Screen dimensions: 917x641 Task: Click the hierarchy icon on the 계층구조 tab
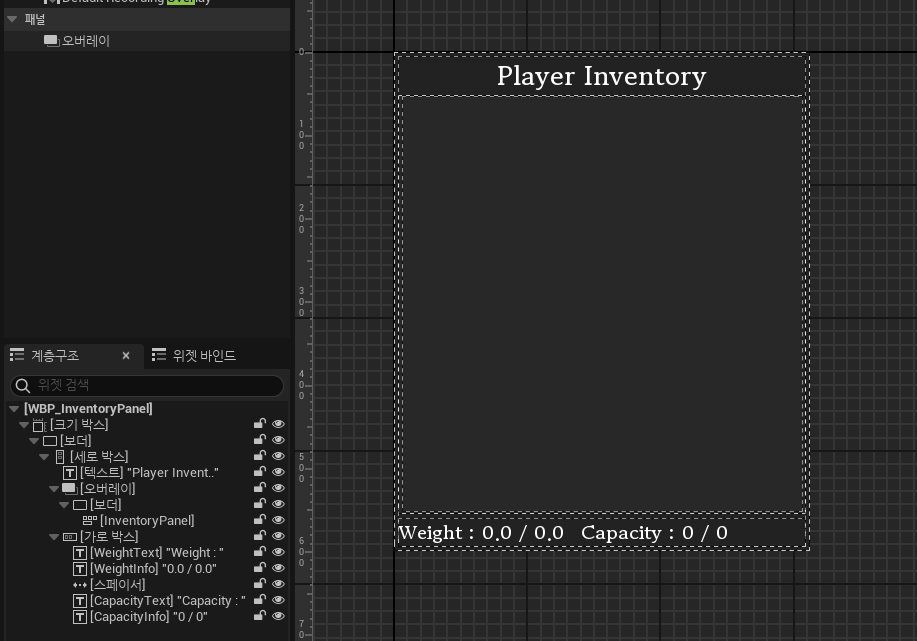pos(17,354)
